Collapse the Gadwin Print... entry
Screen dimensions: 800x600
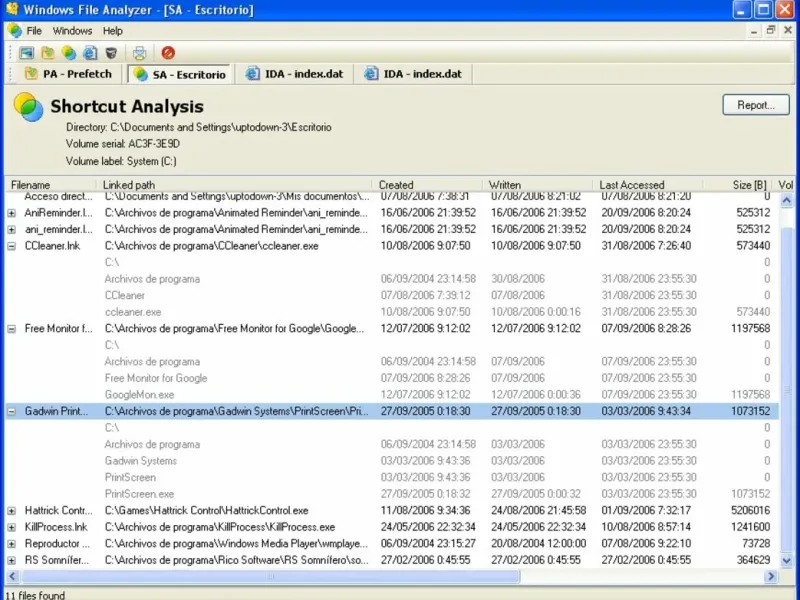[x=11, y=411]
